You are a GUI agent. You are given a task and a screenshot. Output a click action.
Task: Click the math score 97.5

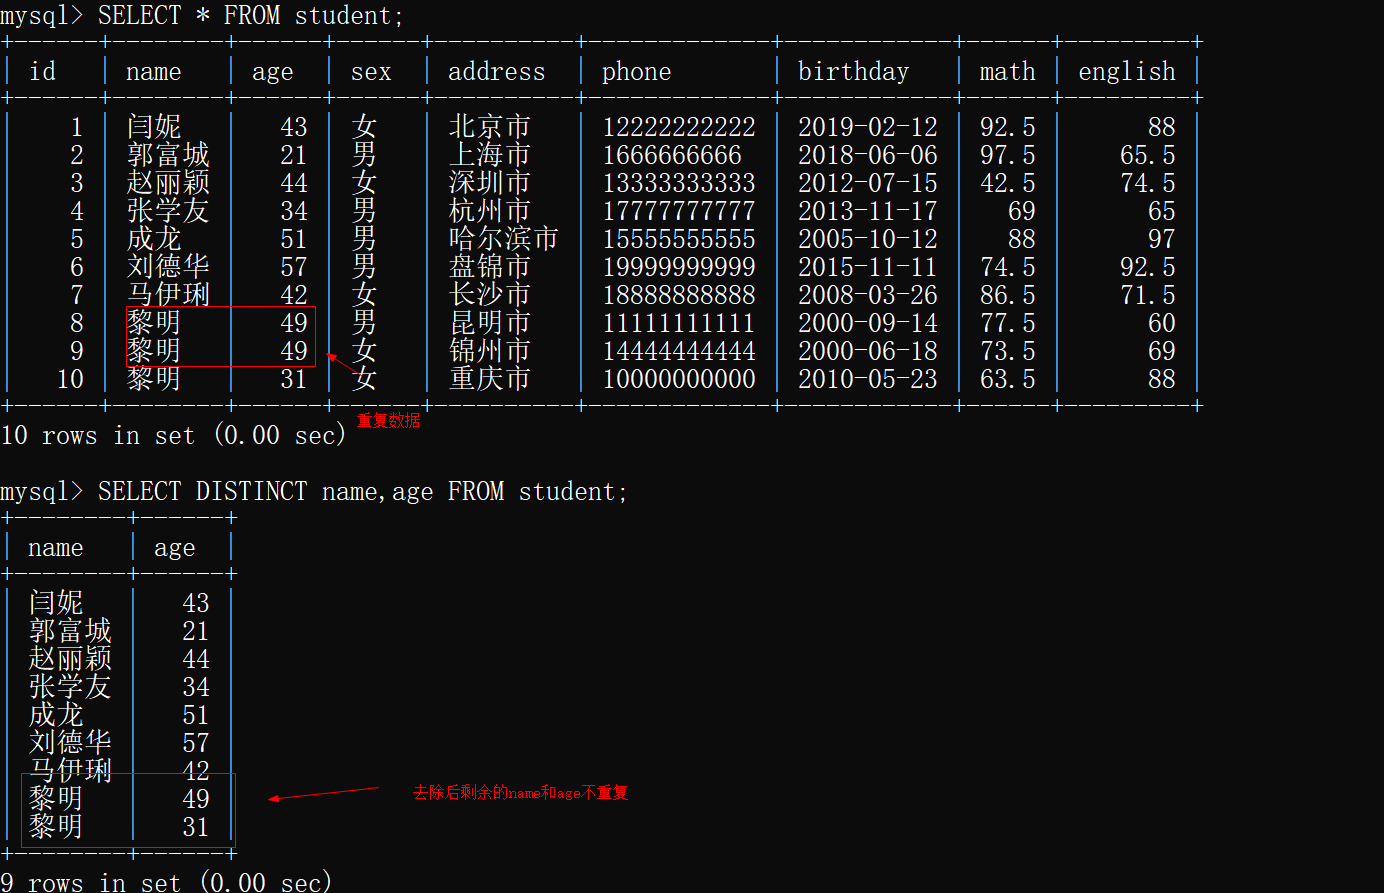click(1007, 155)
